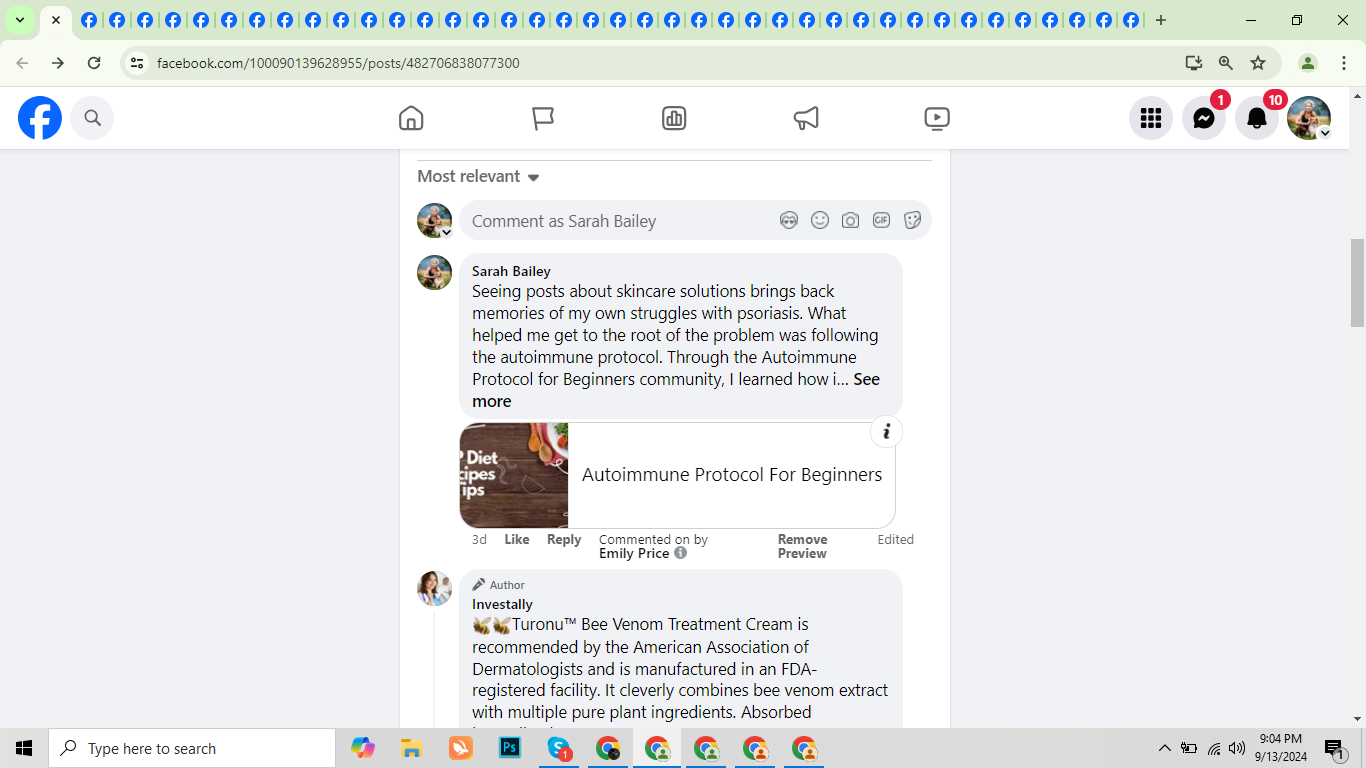Open the Facebook search icon
Screen dimensions: 1366x768
(x=92, y=118)
